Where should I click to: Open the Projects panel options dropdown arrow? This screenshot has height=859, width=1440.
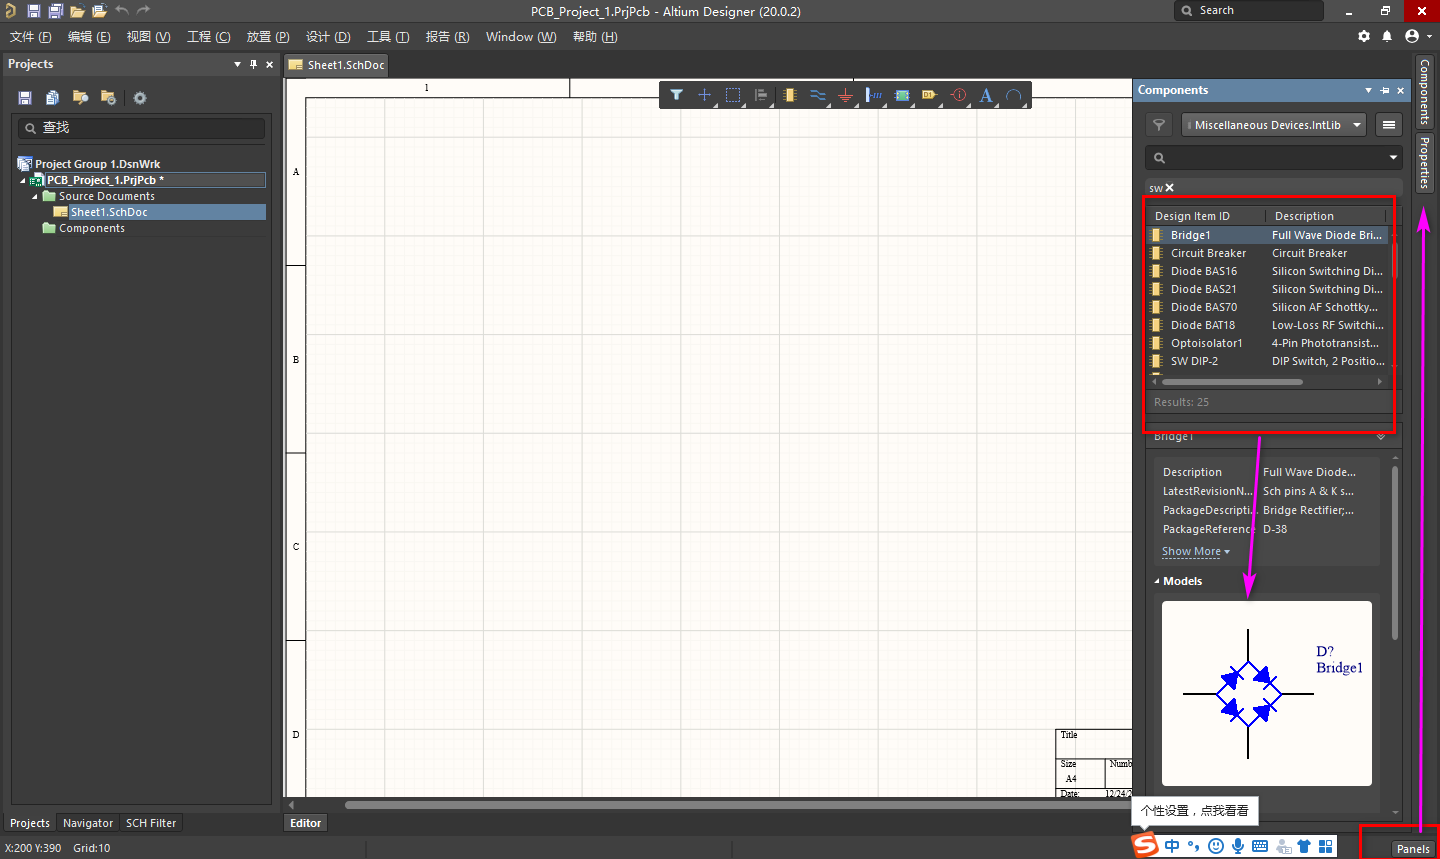pyautogui.click(x=237, y=64)
